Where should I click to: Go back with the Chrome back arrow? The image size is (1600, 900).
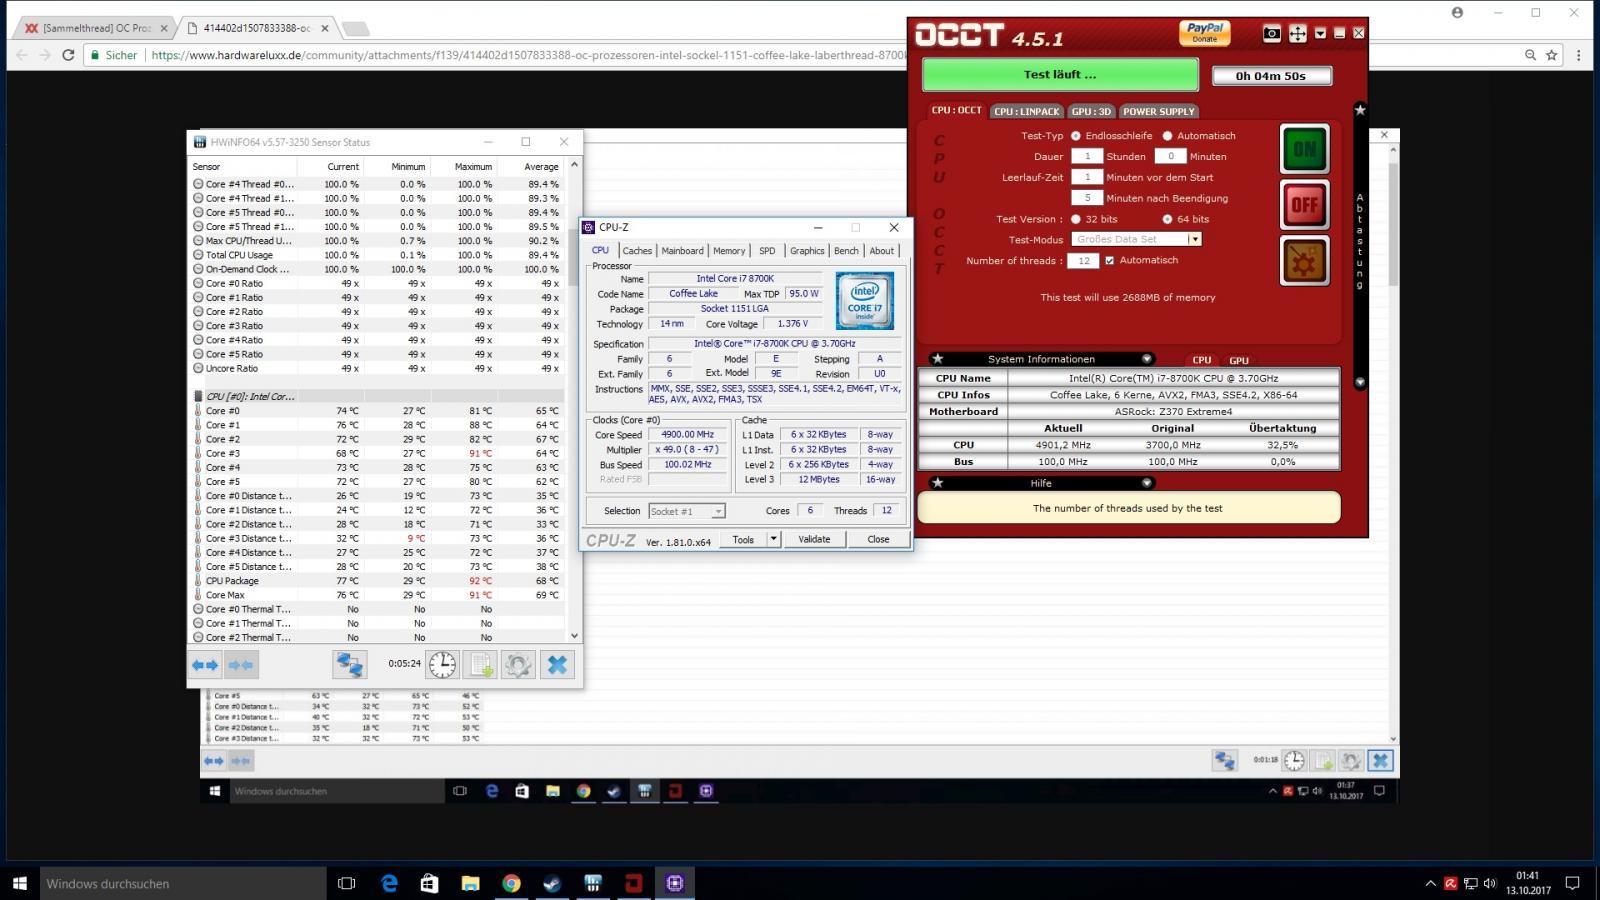click(20, 55)
